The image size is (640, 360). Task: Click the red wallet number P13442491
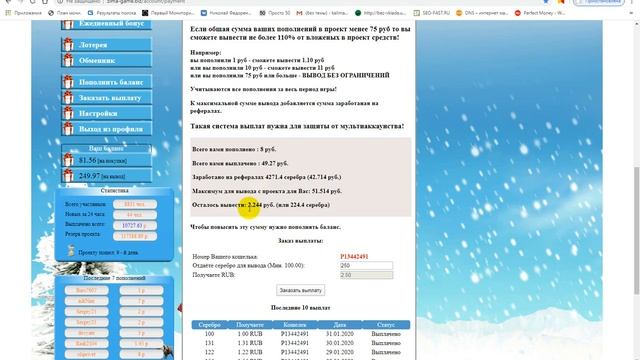point(354,256)
